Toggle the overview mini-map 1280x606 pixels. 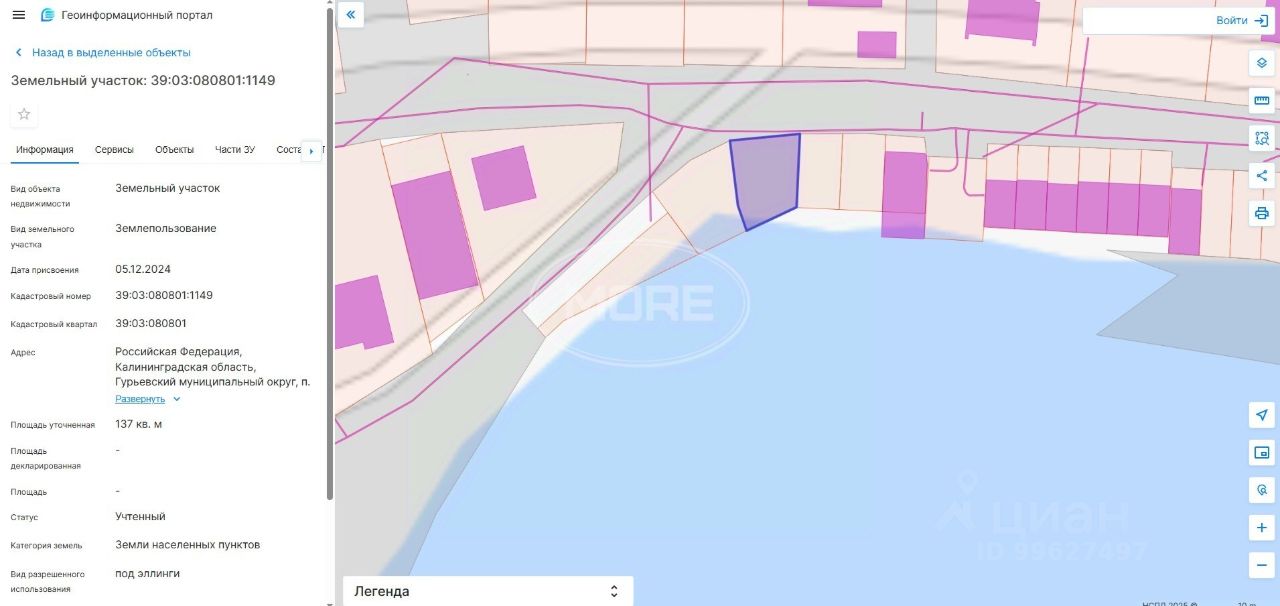coord(1262,453)
